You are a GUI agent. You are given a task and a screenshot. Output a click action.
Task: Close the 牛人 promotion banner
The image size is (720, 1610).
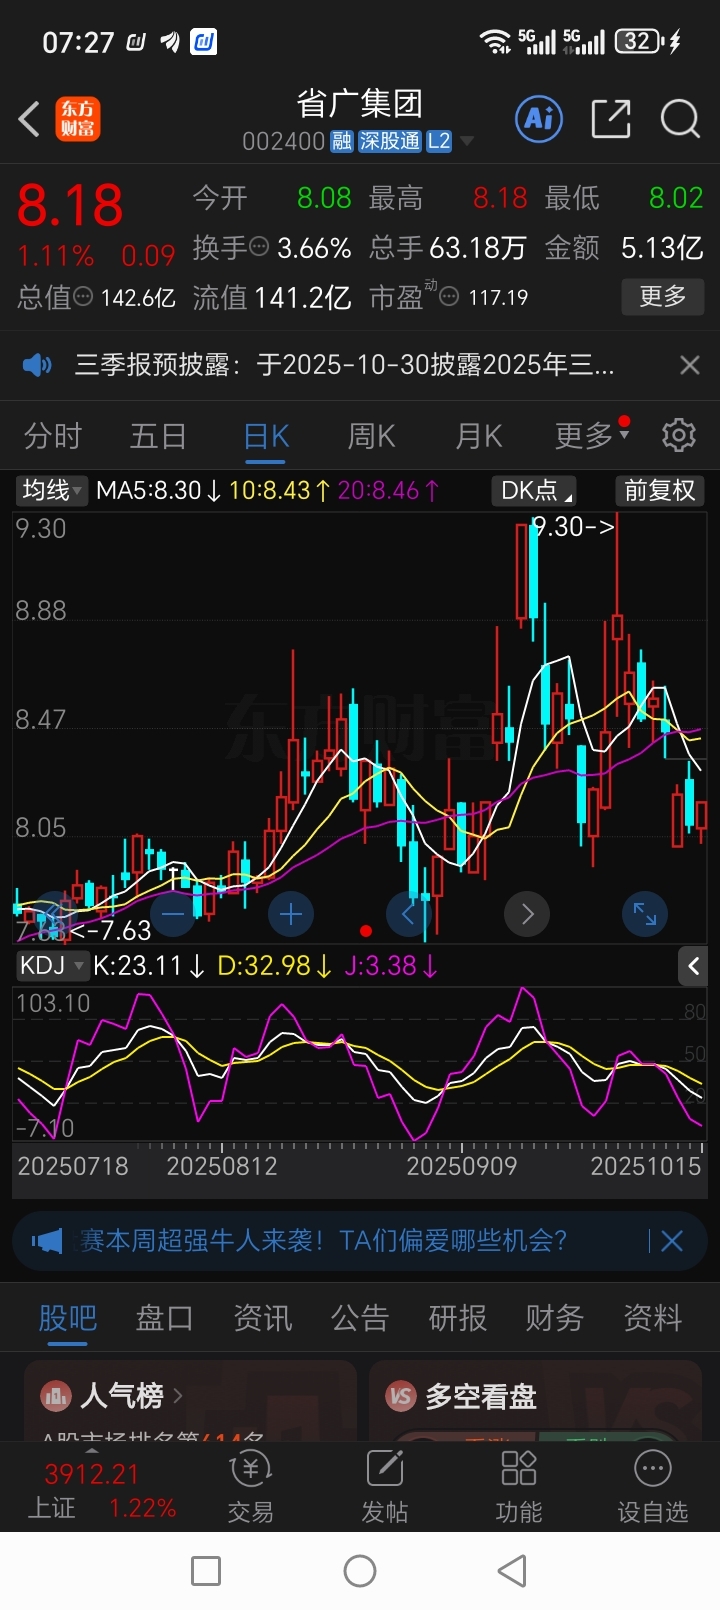click(x=672, y=1241)
